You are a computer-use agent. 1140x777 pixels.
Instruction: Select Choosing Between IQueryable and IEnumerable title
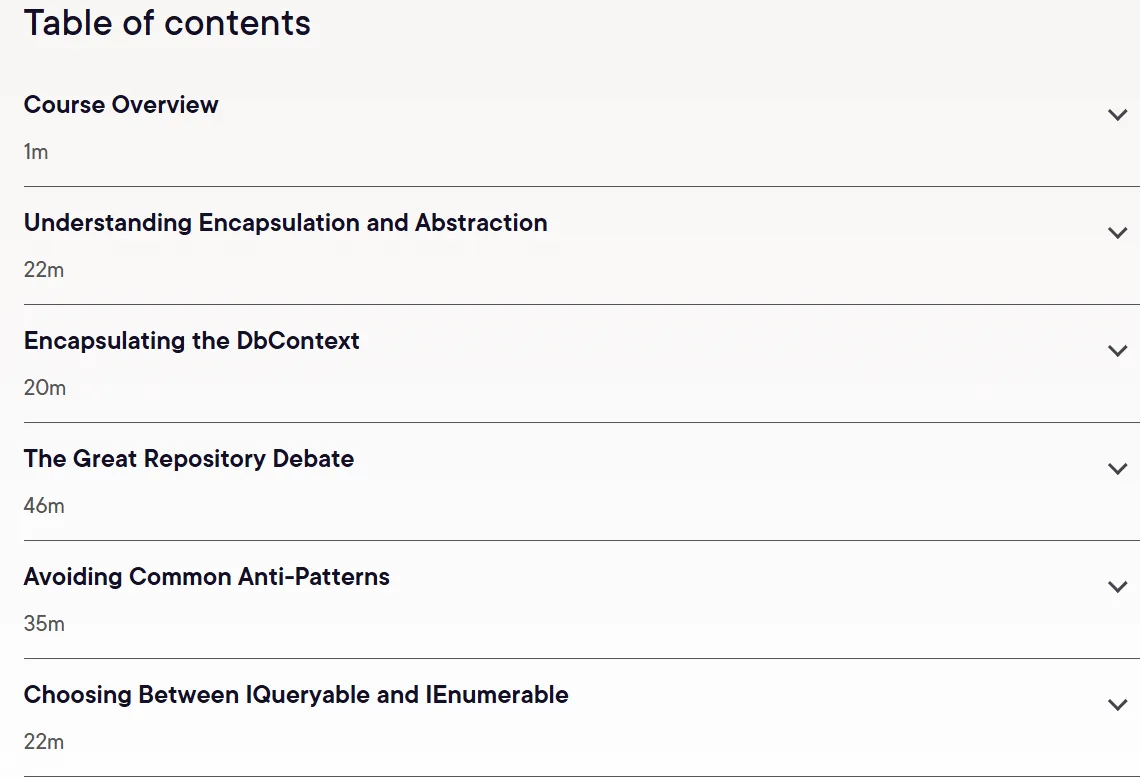click(296, 695)
